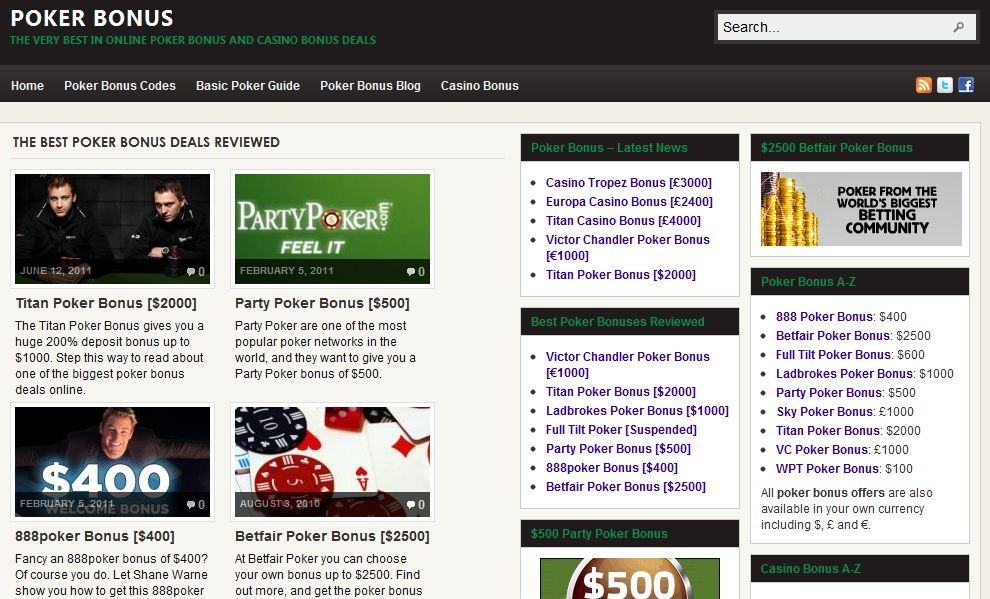Click the AUGUST 3, 2010 date label
990x599 pixels.
(280, 503)
